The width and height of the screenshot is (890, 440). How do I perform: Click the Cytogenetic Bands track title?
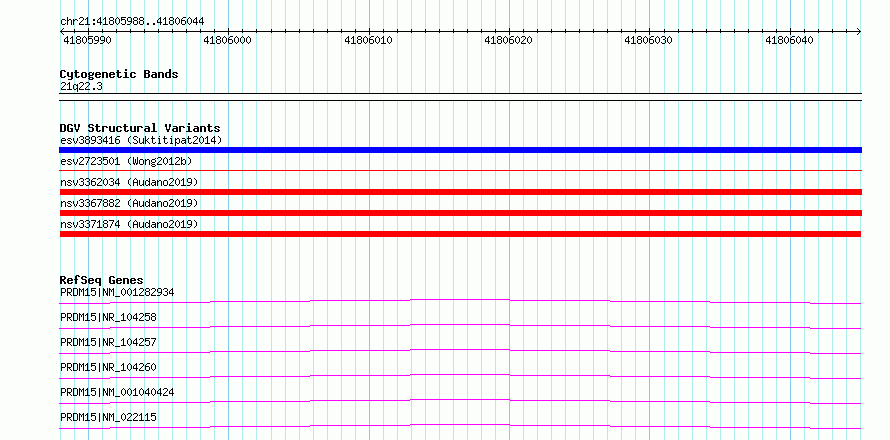(x=119, y=74)
